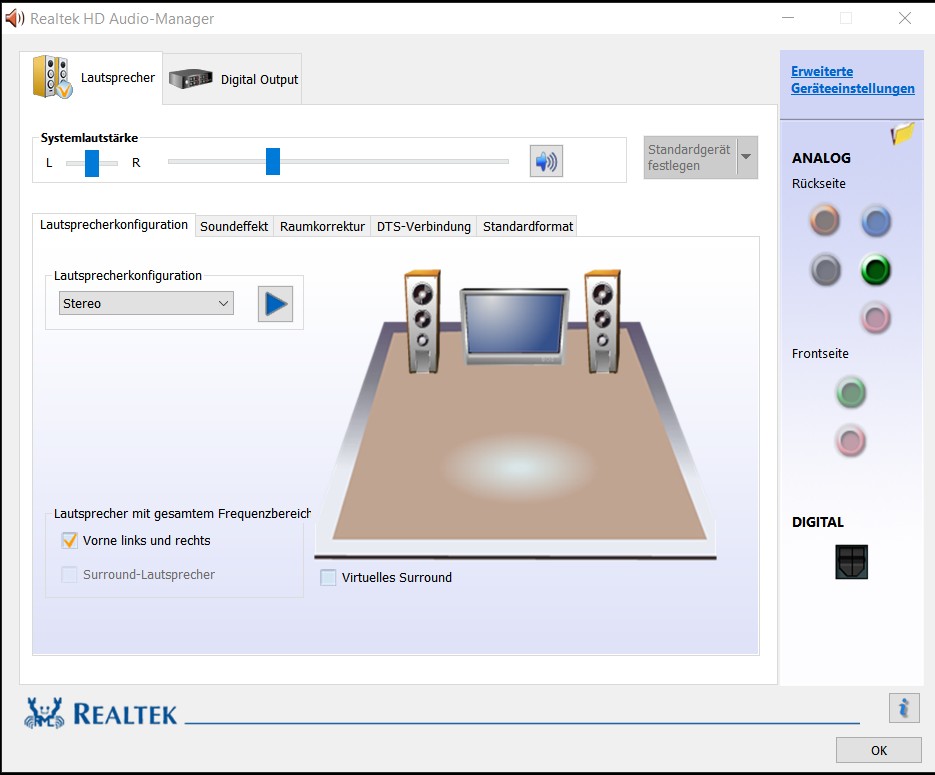Click the monitor in the room diagram
The width and height of the screenshot is (935, 775).
point(515,326)
